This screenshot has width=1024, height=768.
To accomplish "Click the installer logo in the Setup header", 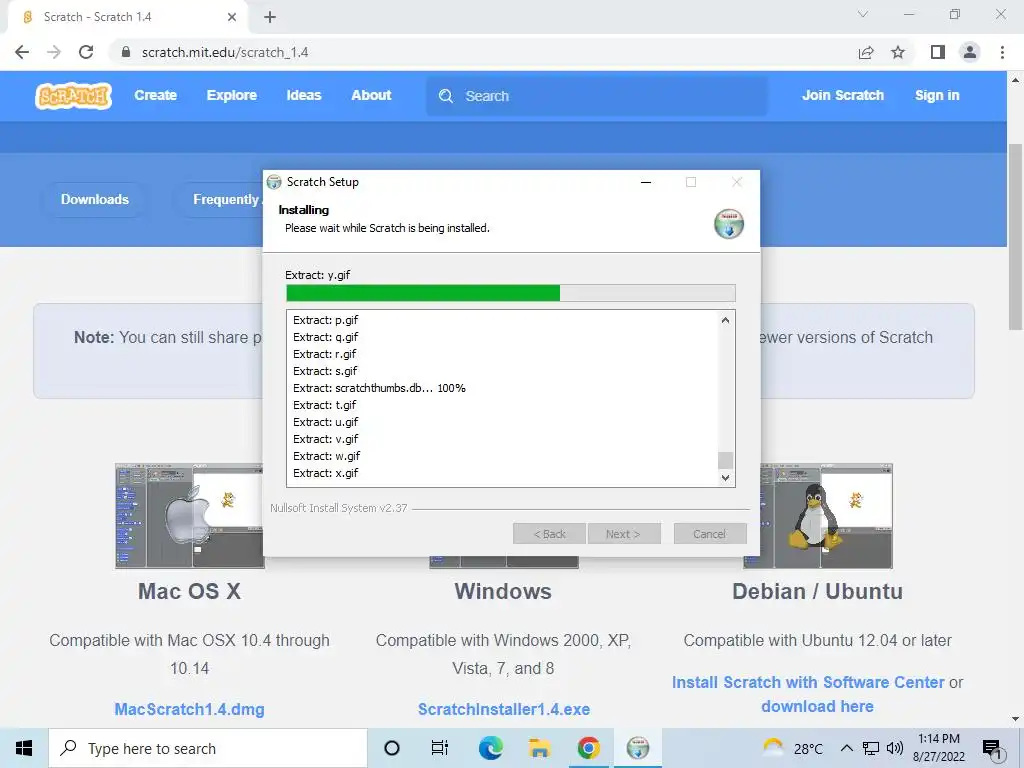I will [729, 224].
